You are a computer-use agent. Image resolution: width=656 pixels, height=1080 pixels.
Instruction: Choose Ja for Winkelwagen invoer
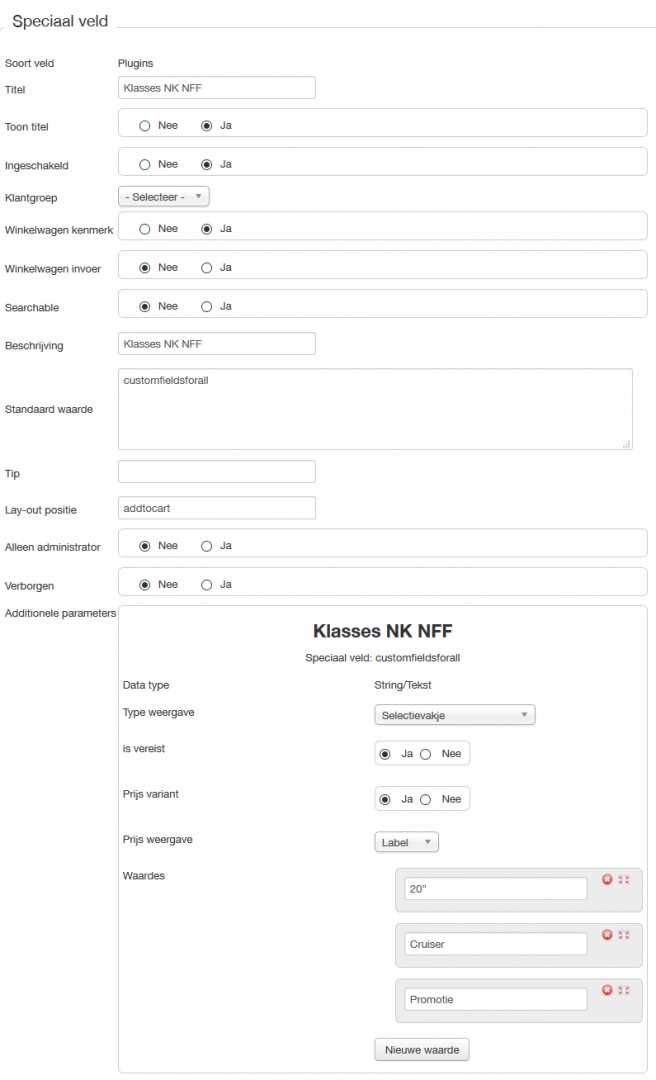pyautogui.click(x=207, y=267)
